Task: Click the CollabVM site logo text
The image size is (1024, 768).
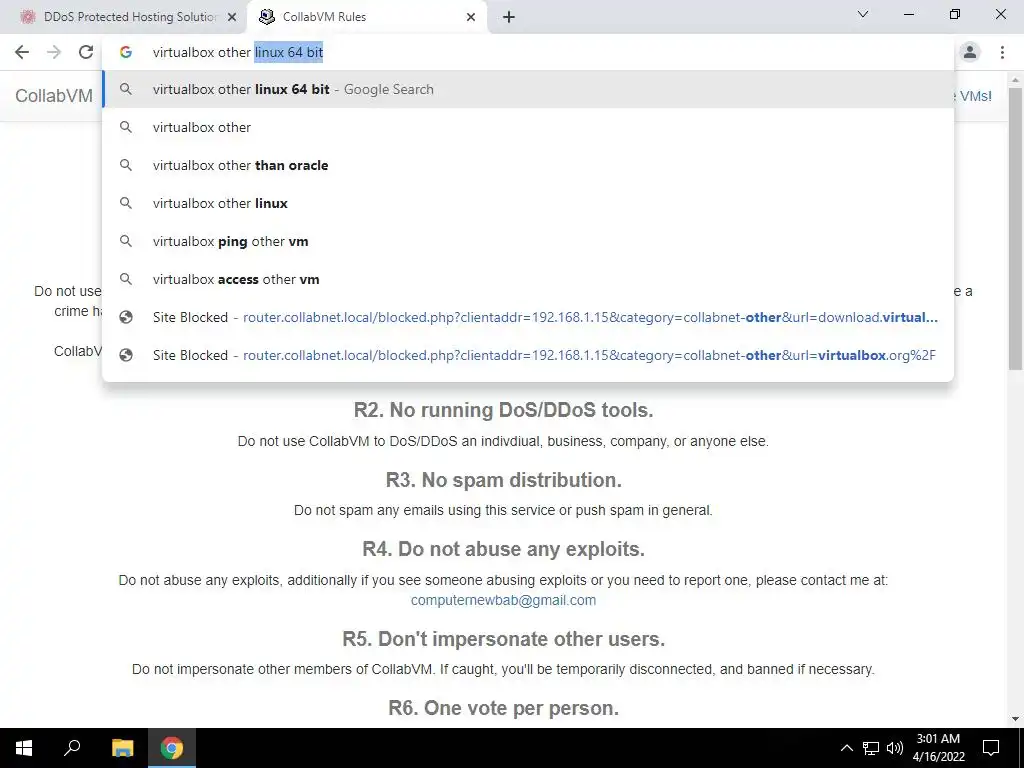Action: tap(54, 96)
